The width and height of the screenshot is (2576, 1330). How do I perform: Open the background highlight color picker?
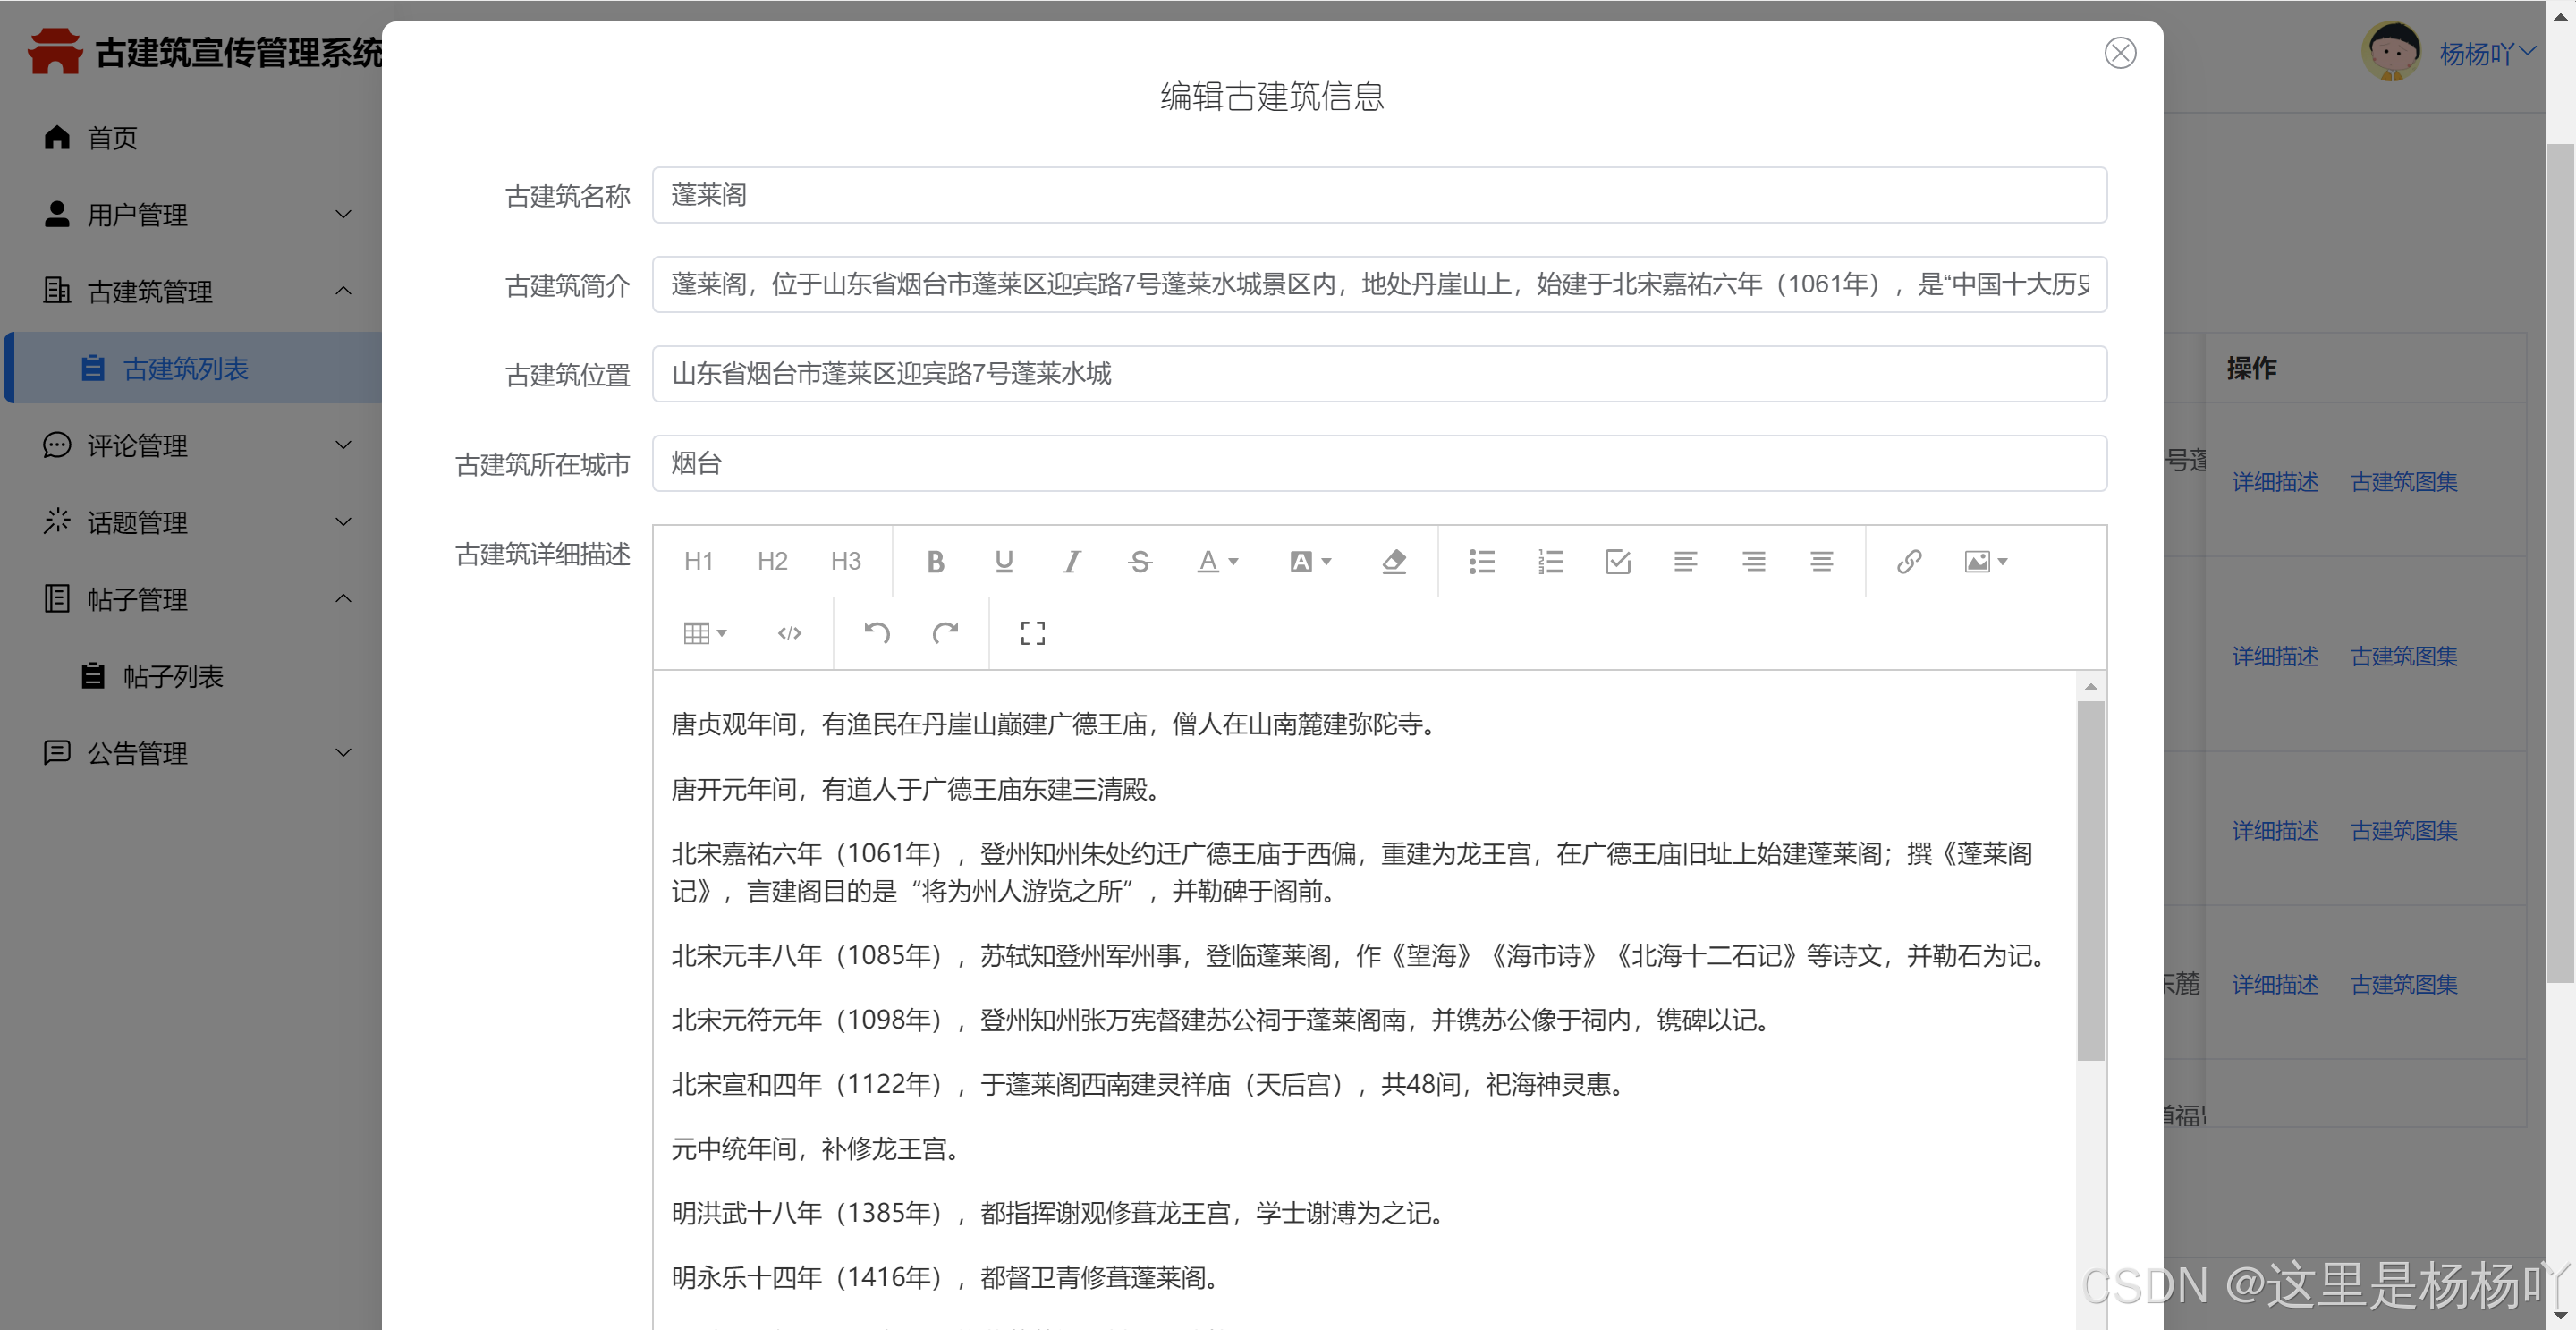(x=1309, y=562)
